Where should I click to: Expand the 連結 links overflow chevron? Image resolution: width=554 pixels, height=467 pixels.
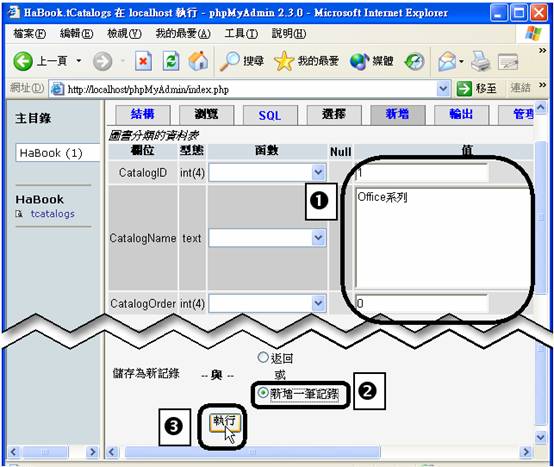click(x=543, y=85)
